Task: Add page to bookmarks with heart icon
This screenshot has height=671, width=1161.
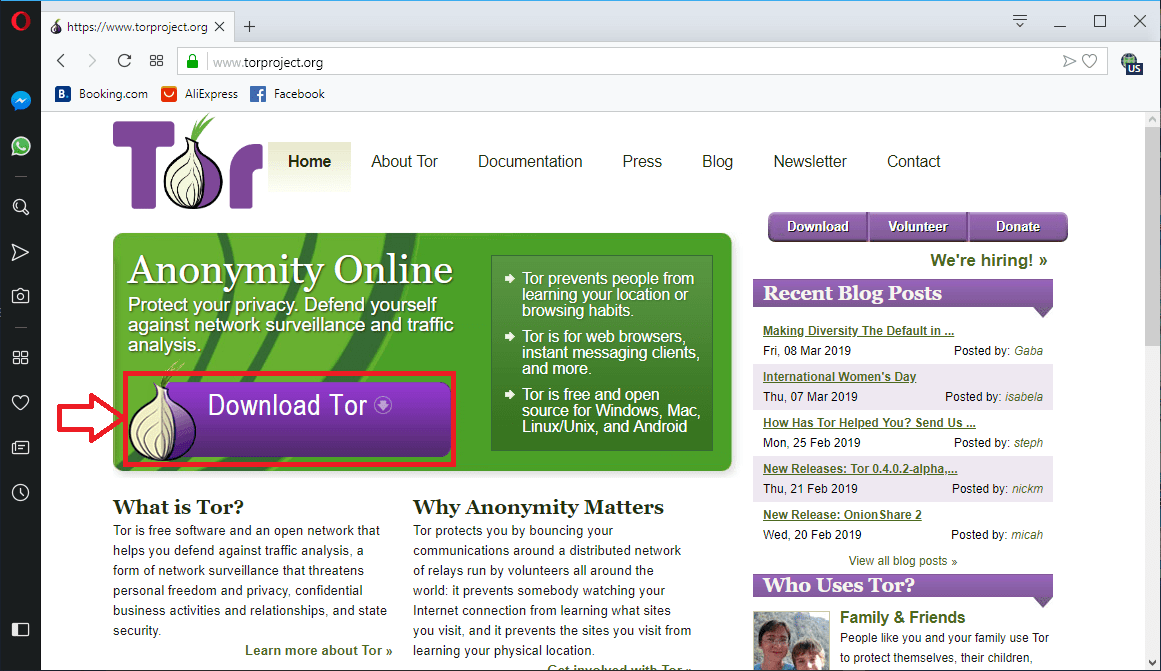Action: click(x=1089, y=62)
